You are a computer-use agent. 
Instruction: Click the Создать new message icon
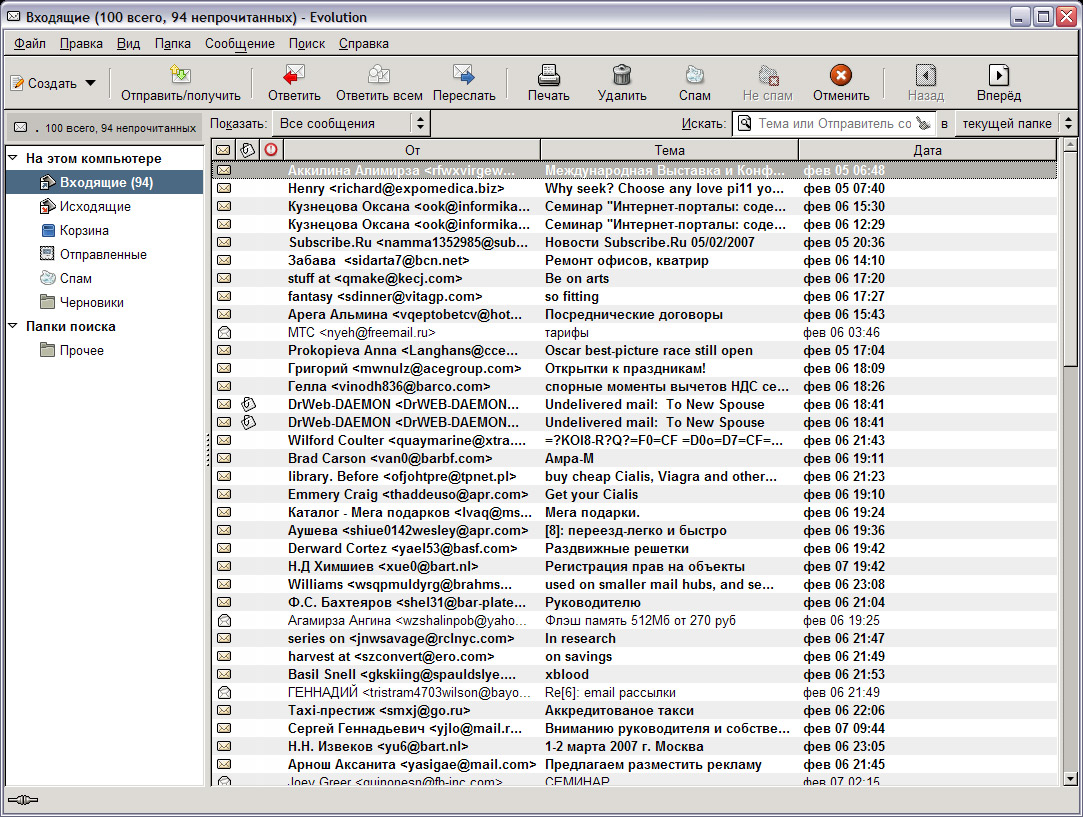17,84
